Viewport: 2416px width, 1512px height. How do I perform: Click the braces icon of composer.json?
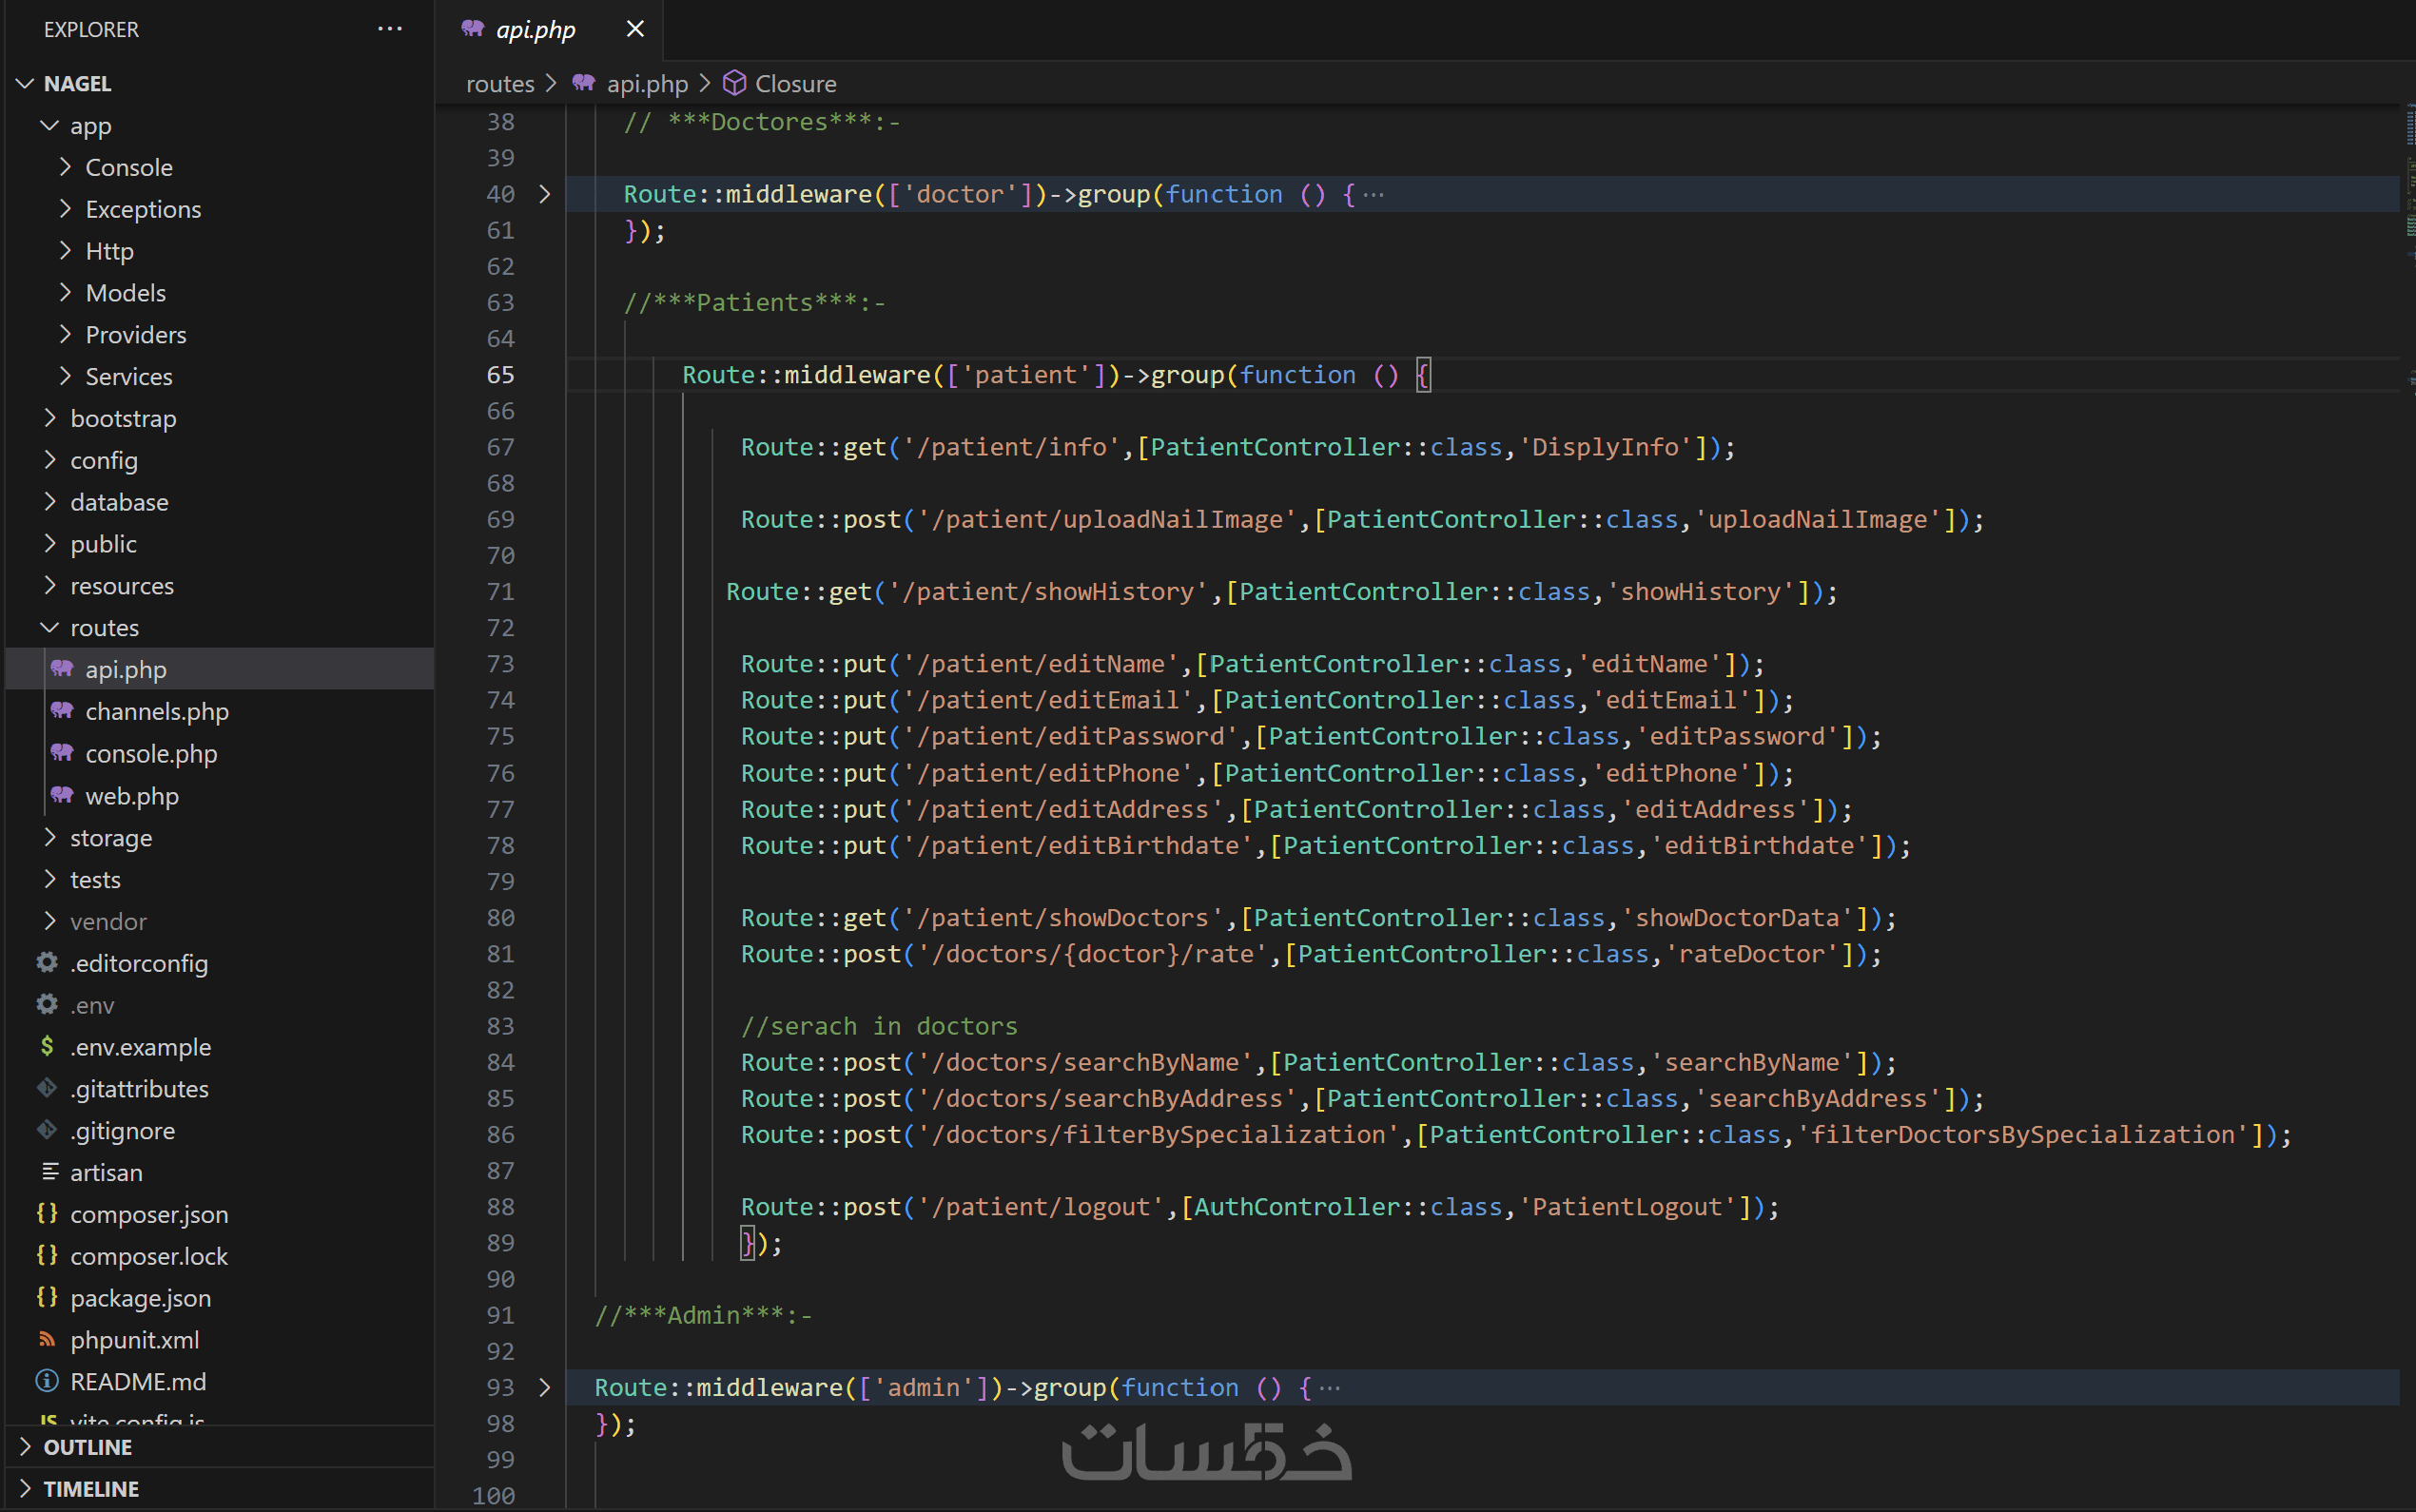tap(47, 1213)
